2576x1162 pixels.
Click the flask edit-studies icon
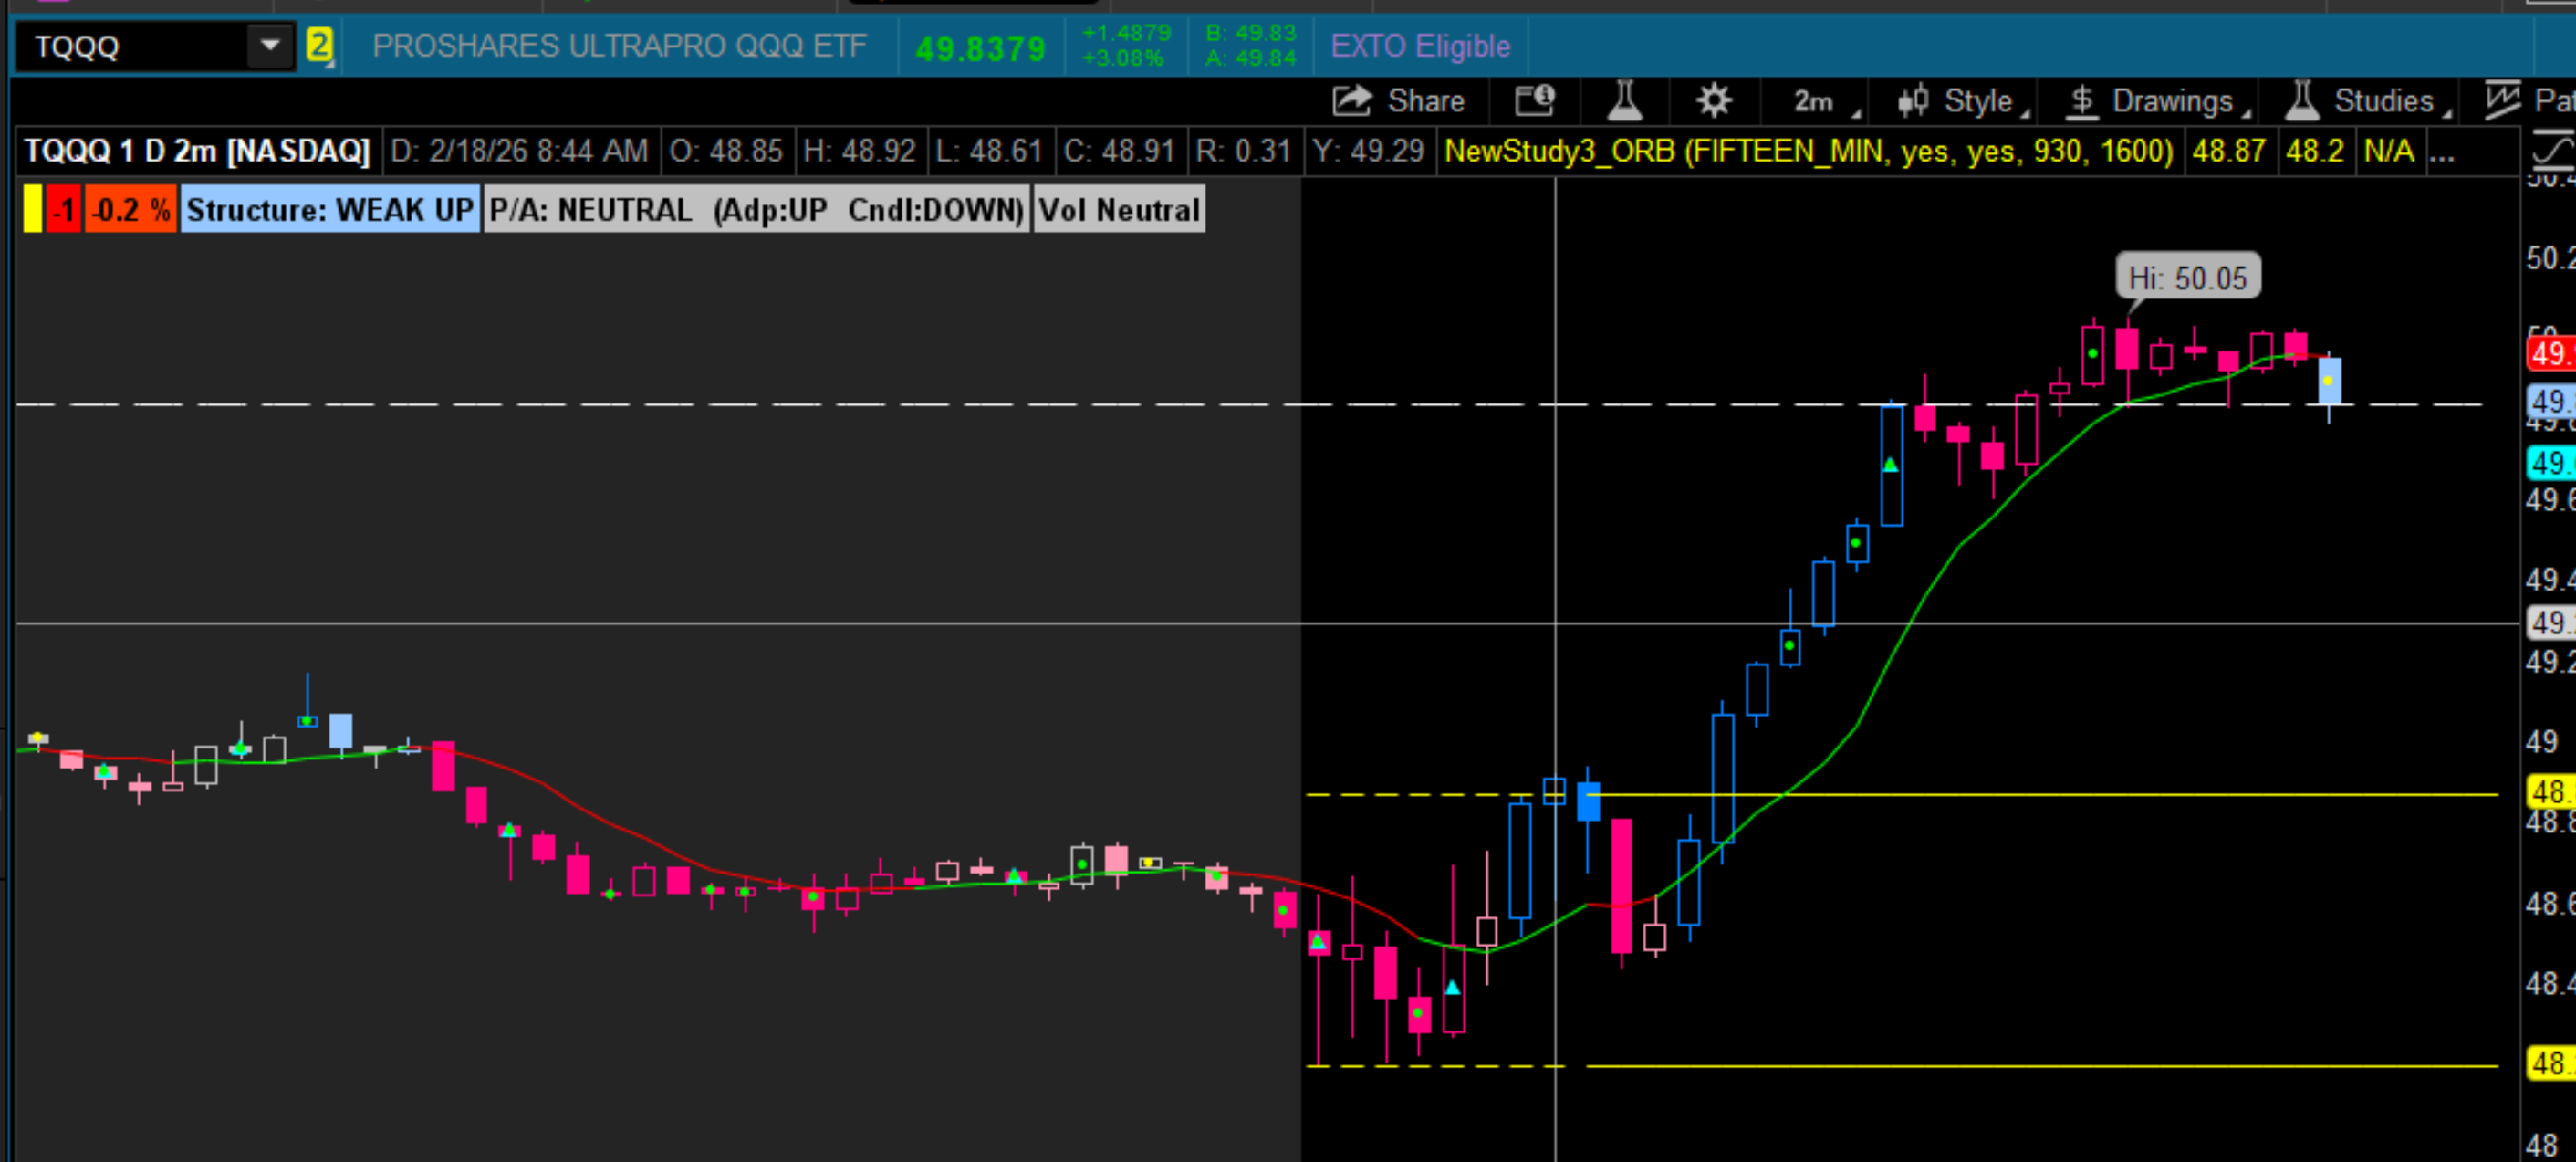coord(1624,101)
